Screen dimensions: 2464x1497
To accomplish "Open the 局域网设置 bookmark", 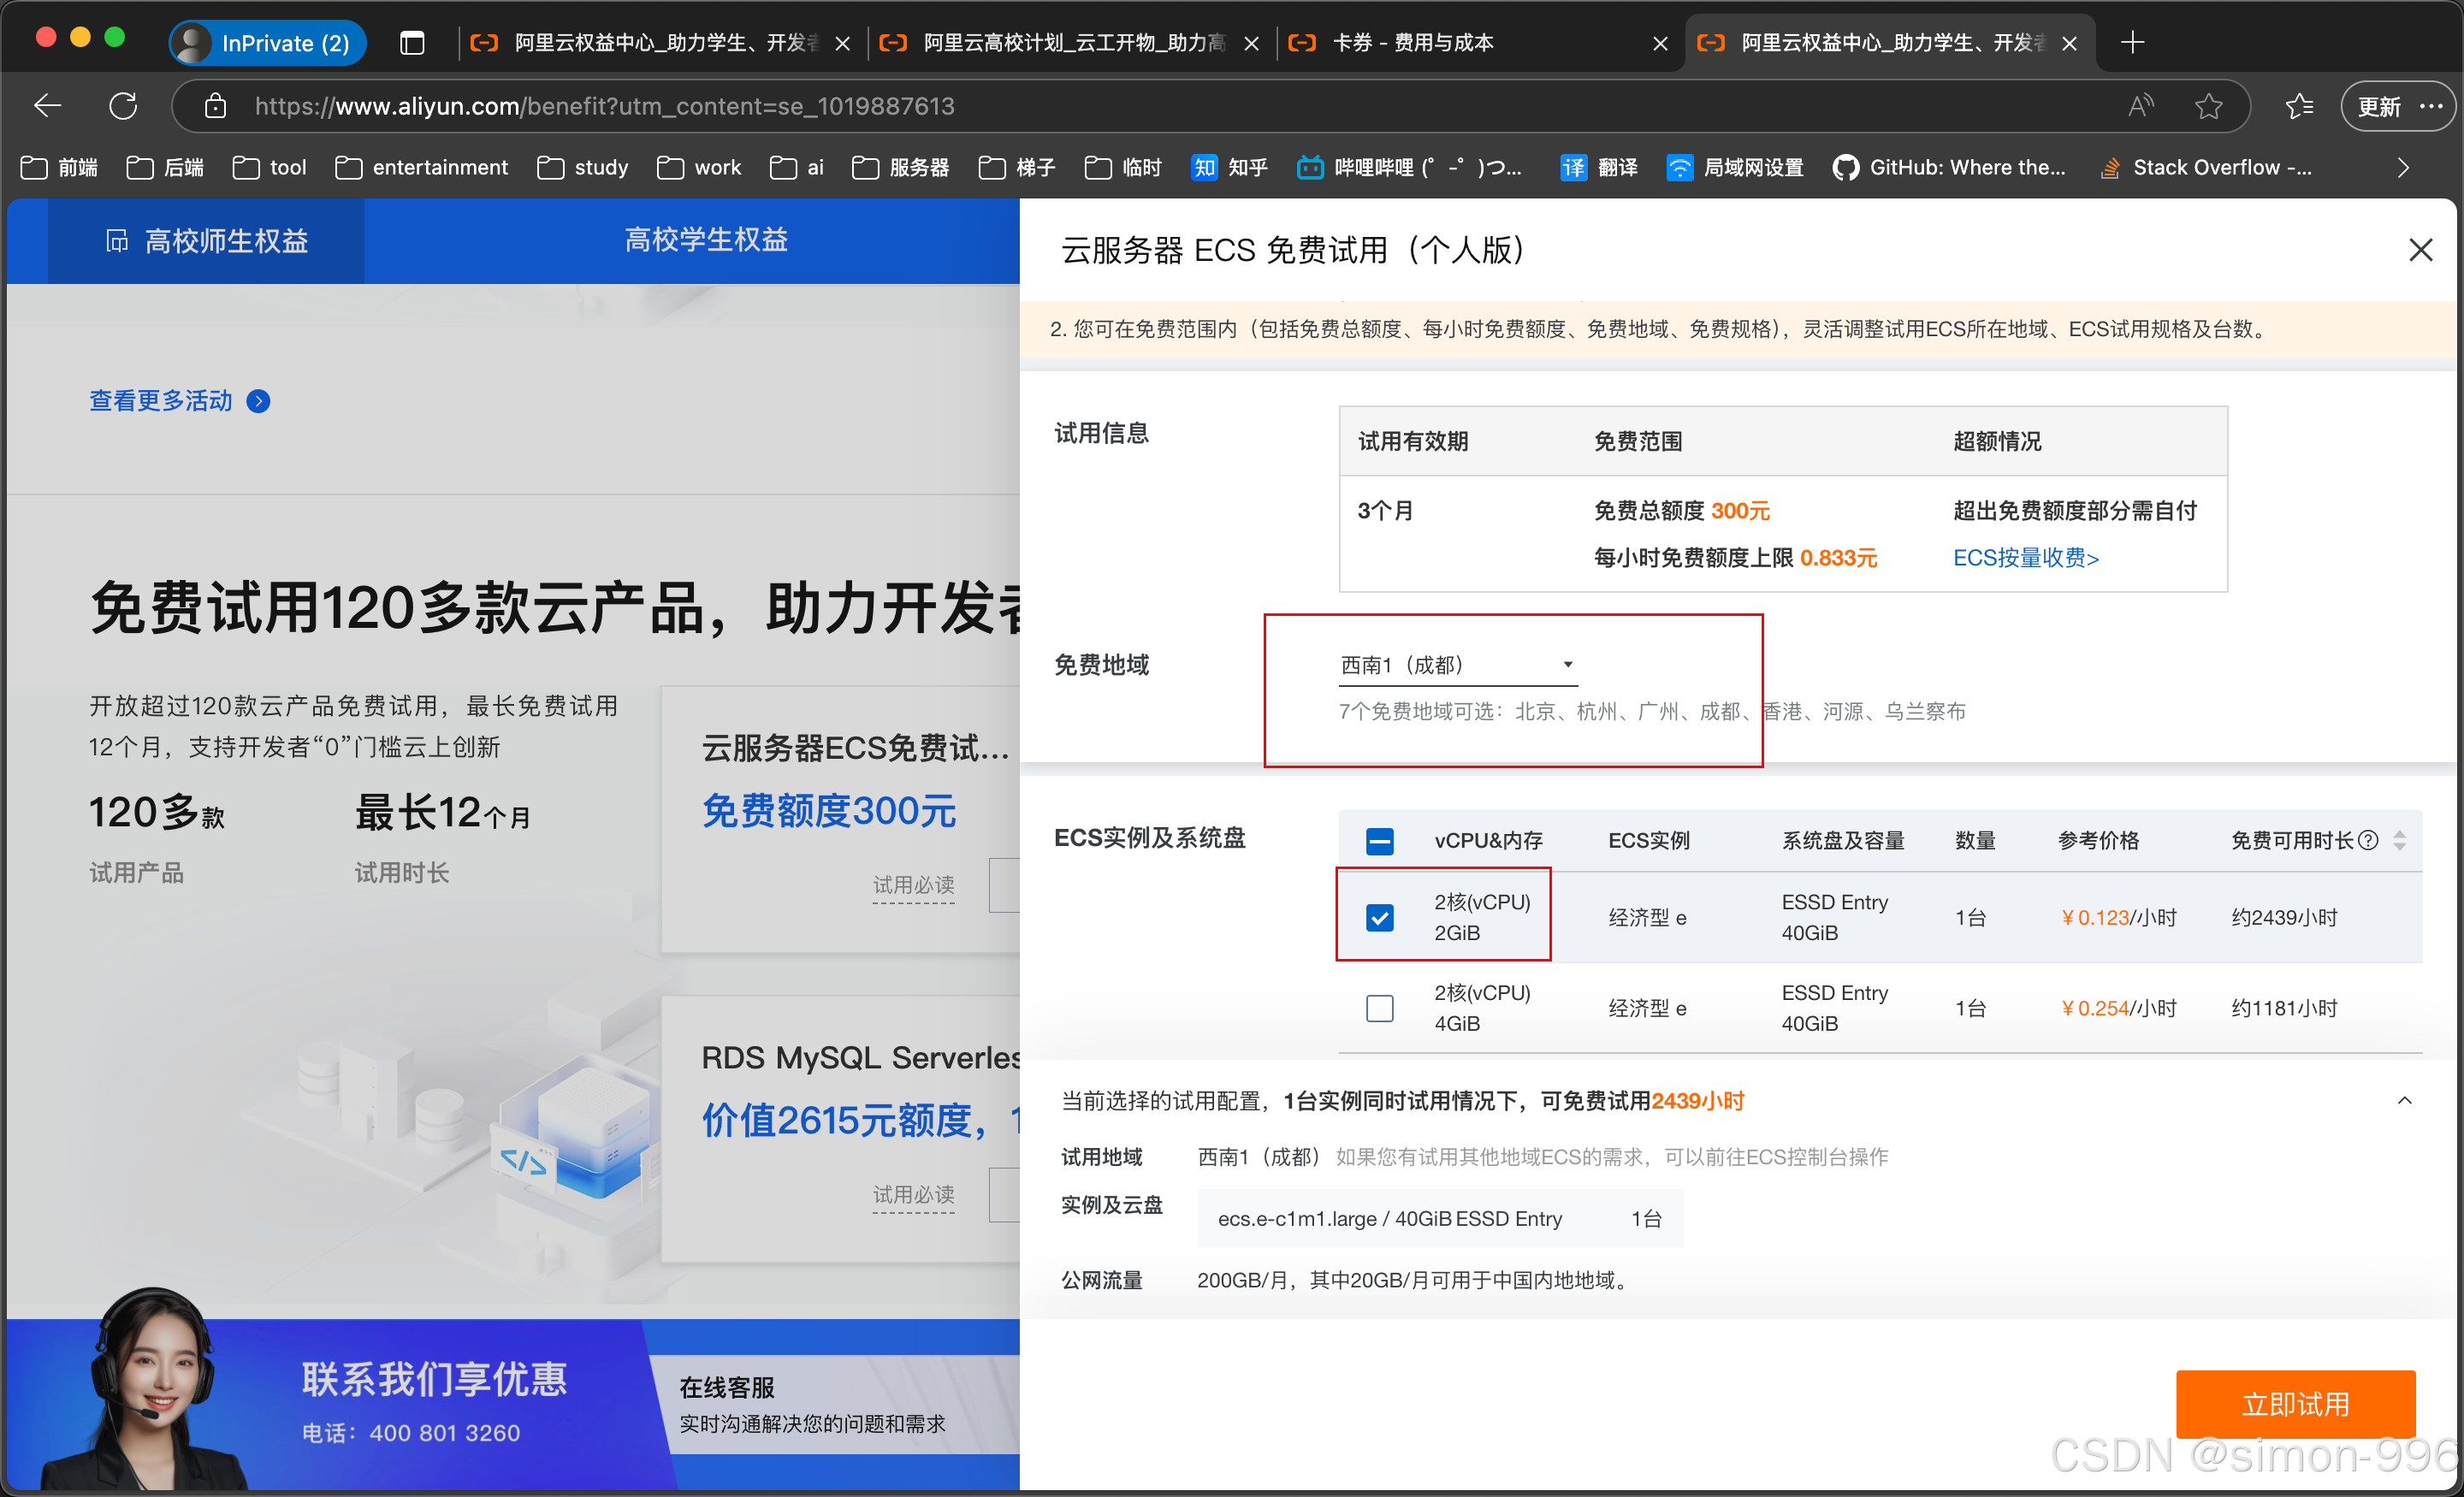I will 1735,168.
